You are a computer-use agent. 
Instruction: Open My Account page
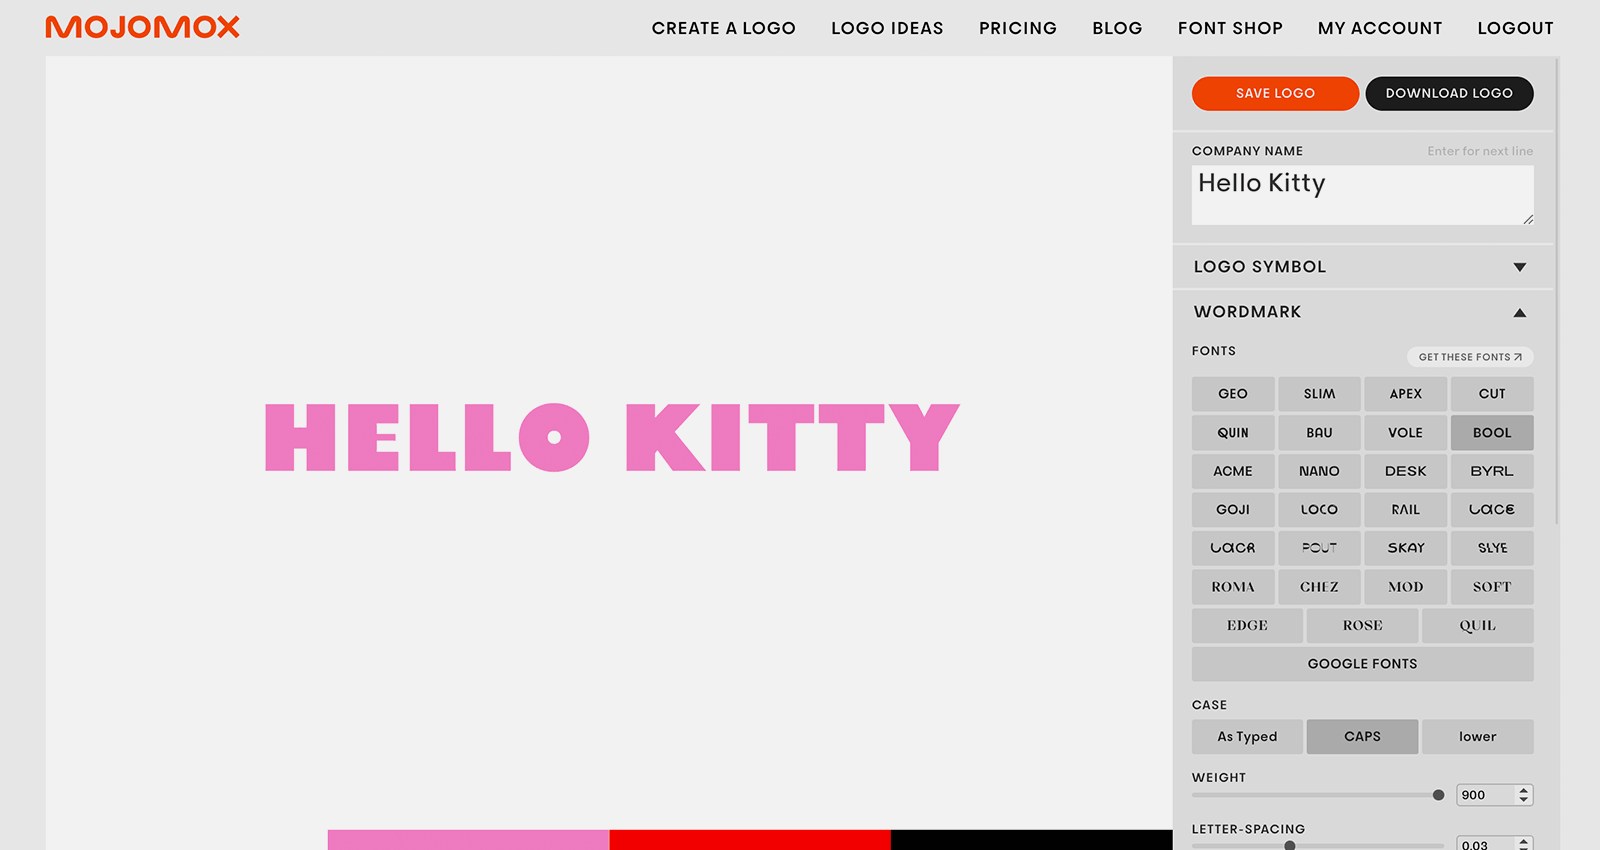[x=1380, y=28]
